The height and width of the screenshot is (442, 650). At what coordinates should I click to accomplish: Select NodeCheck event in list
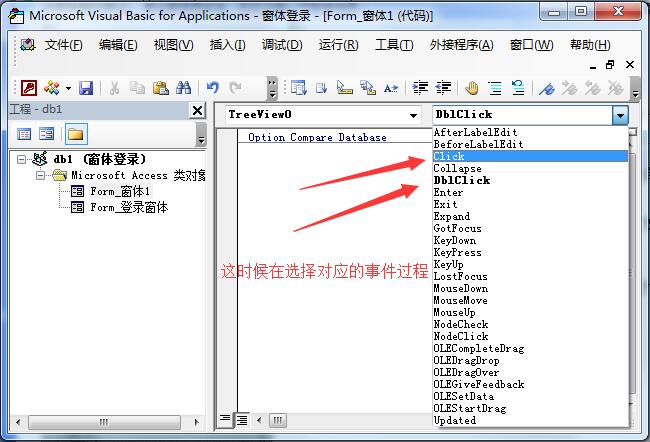coord(530,324)
